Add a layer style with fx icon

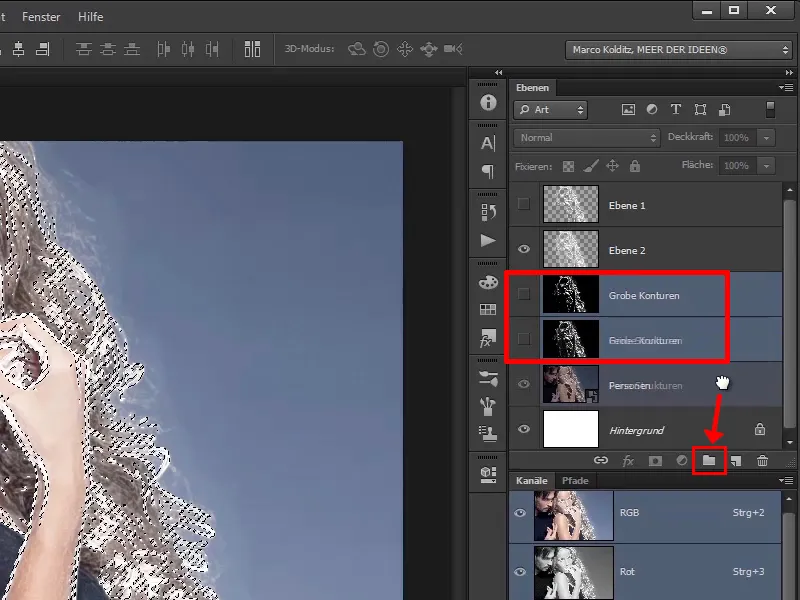click(628, 461)
